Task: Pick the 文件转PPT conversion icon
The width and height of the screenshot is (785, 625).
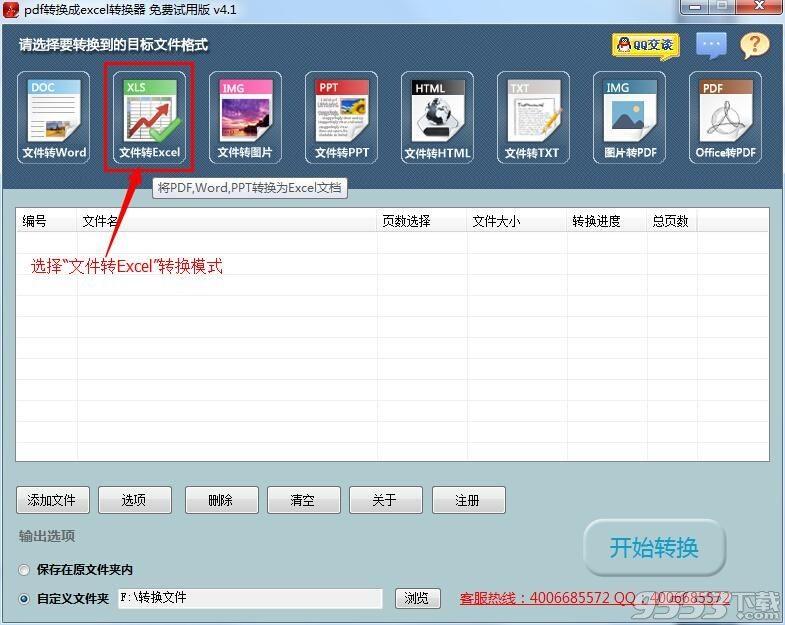Action: pos(341,118)
